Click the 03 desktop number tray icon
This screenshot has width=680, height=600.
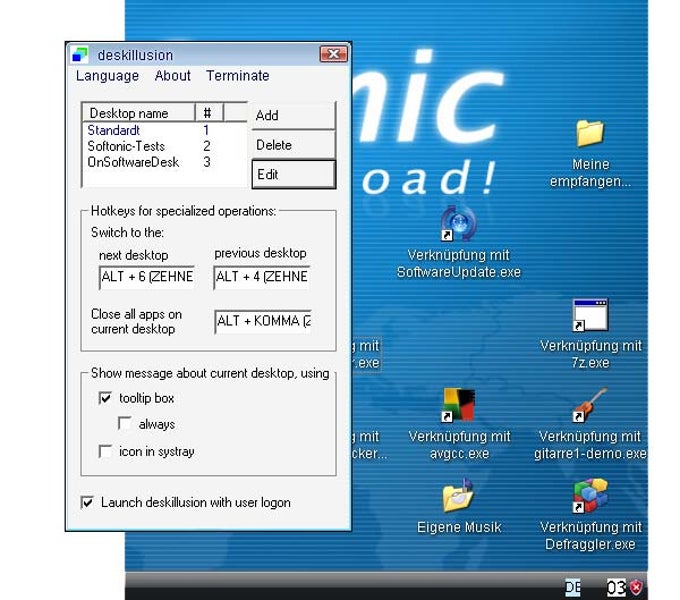coord(616,587)
